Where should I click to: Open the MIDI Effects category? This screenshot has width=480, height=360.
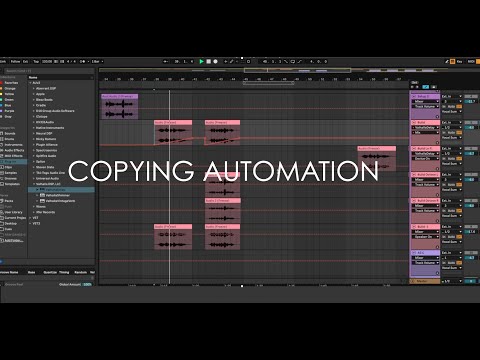[x=13, y=156]
